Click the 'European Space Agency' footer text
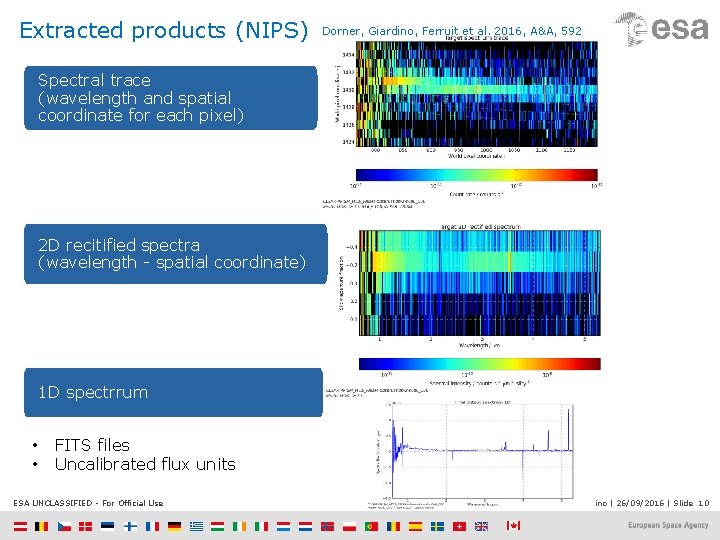 click(x=668, y=525)
